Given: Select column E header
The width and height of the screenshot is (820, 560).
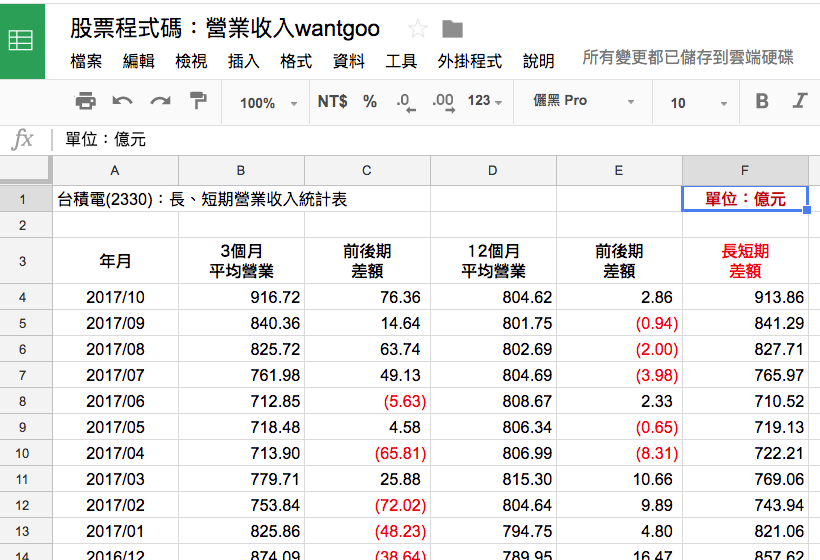Looking at the screenshot, I should click(x=619, y=170).
